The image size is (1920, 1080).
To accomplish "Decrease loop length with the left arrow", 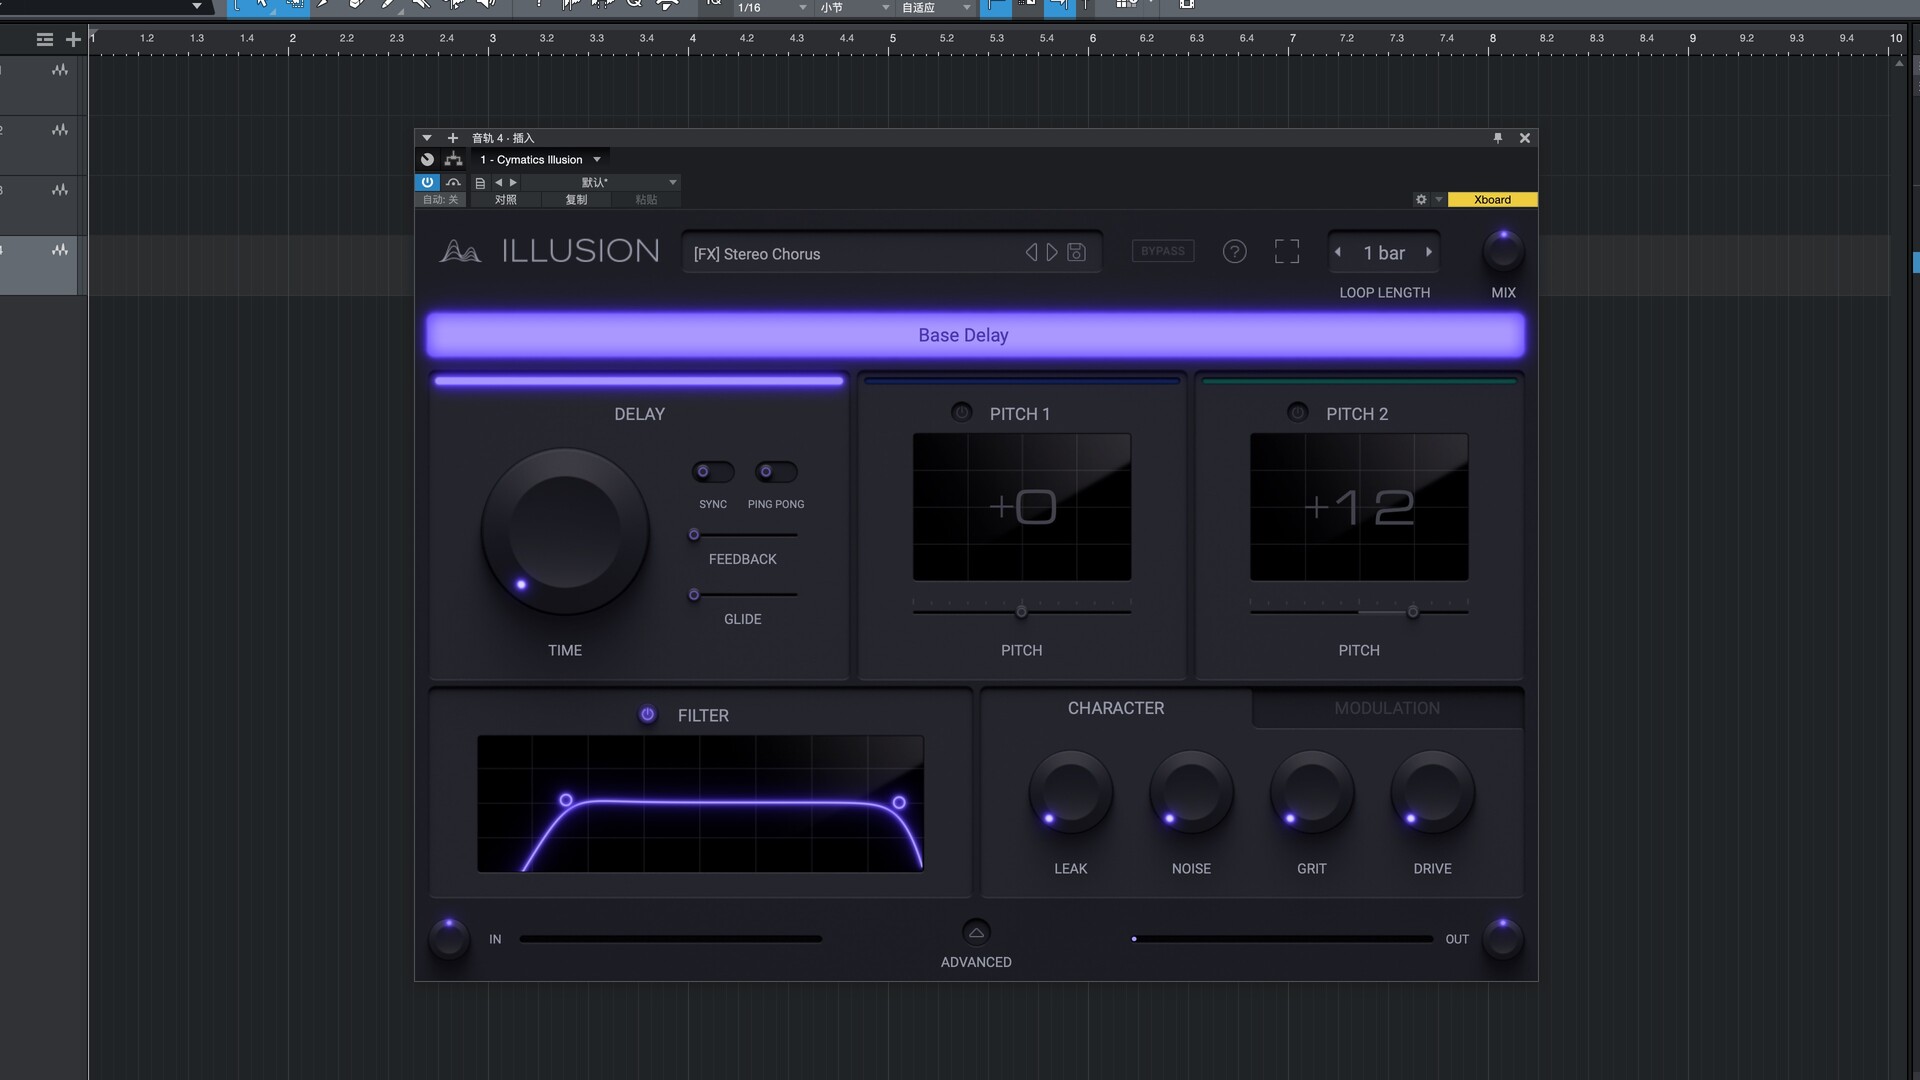I will point(1338,253).
